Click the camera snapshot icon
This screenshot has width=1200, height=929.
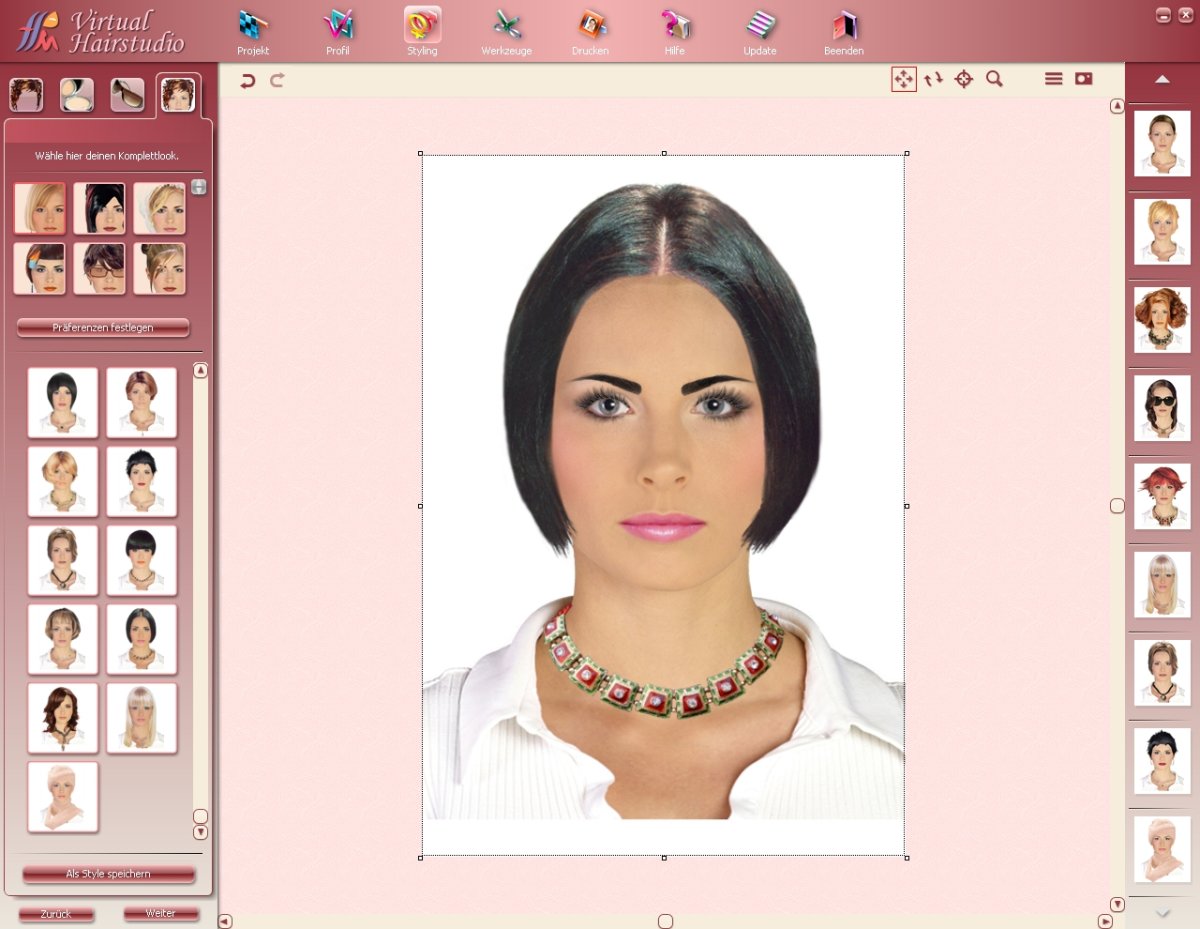coord(1083,79)
